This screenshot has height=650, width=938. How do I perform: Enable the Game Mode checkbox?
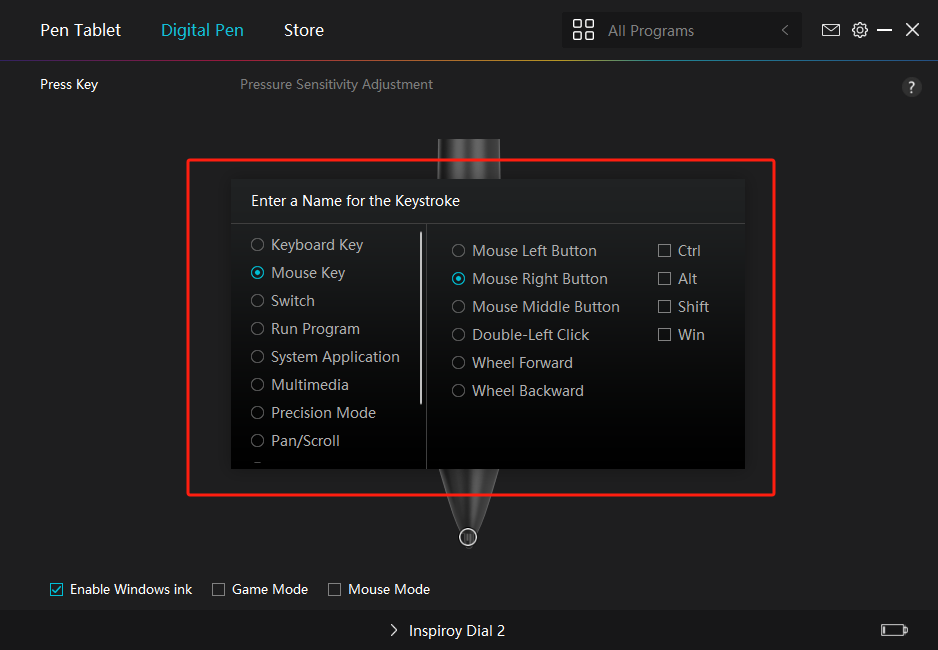pyautogui.click(x=218, y=590)
